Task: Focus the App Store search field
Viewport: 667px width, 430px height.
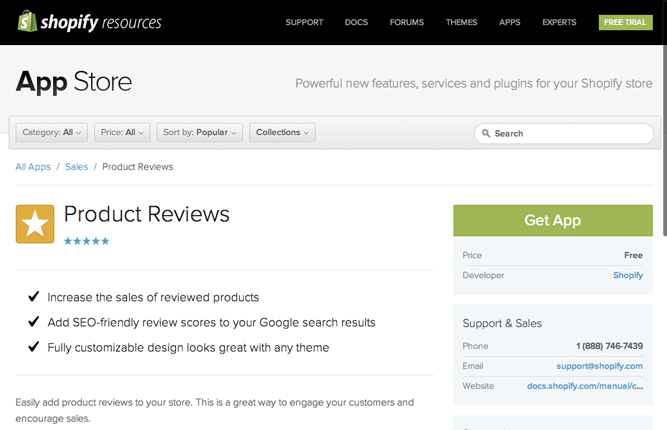Action: coord(570,133)
